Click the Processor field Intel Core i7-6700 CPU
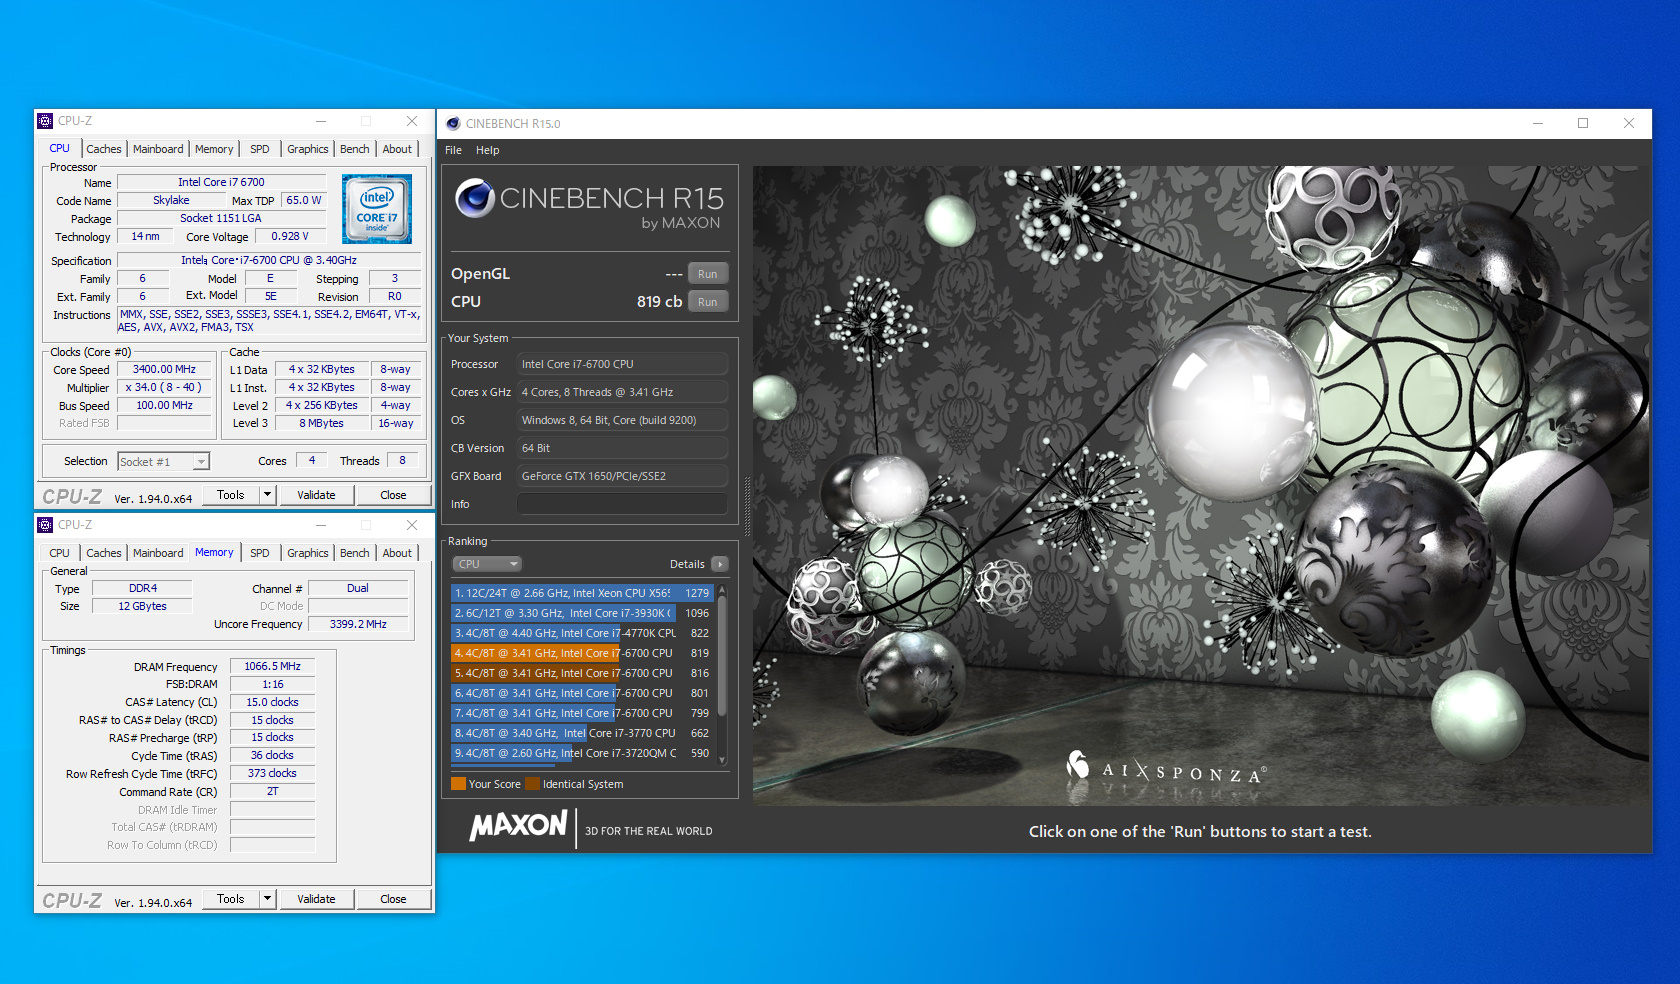The image size is (1680, 984). point(622,364)
